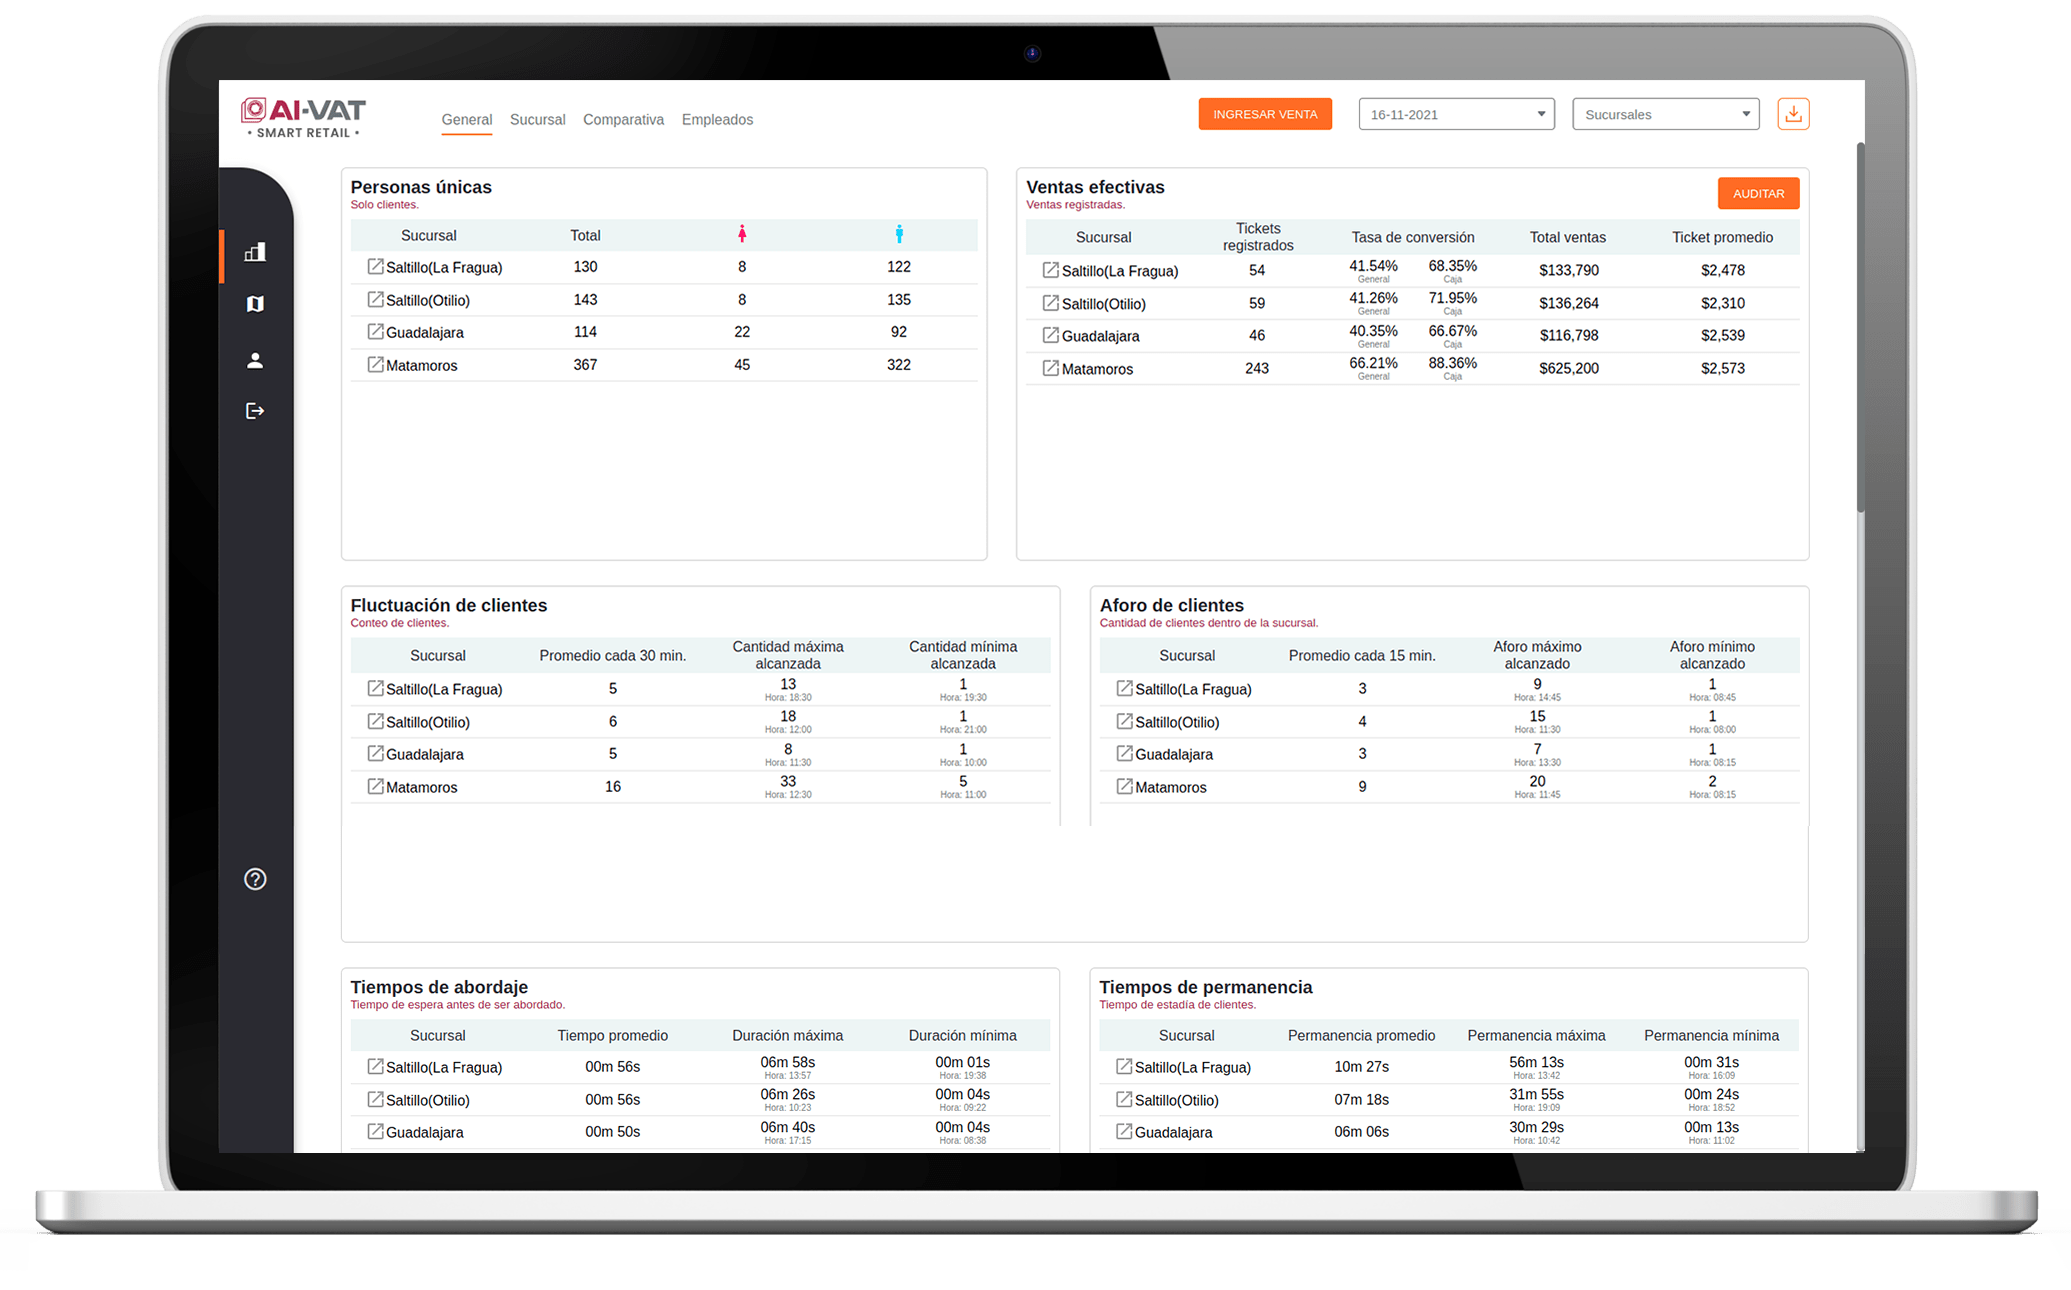Click Matamoros general conversion 66.21%
Image resolution: width=2071 pixels, height=1290 pixels.
[x=1373, y=363]
